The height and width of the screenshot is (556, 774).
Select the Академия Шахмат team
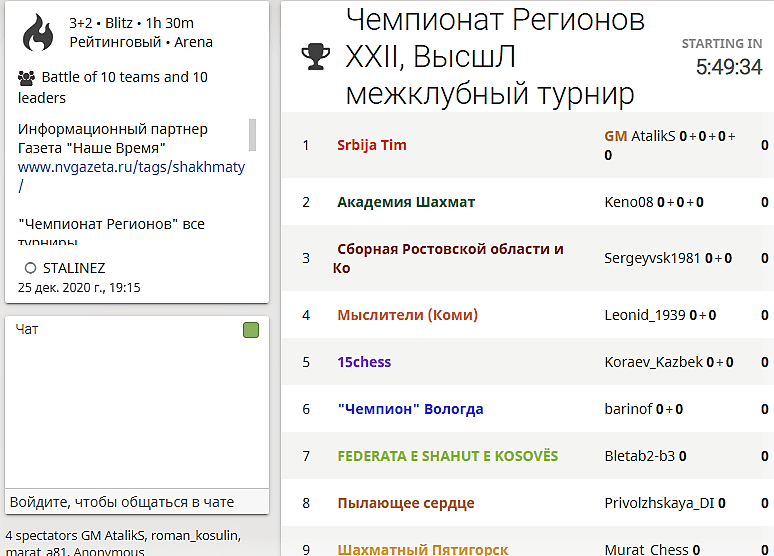point(406,202)
